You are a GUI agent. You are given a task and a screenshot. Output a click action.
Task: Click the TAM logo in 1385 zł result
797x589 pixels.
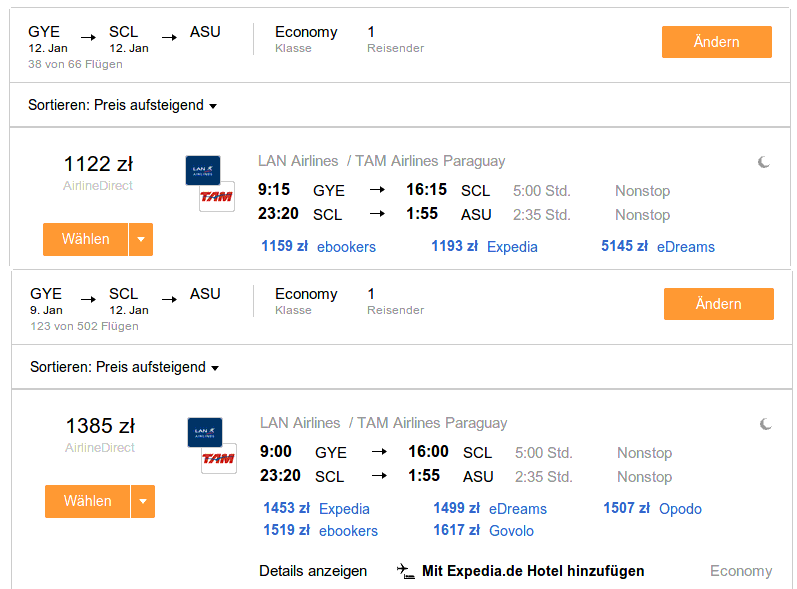pyautogui.click(x=219, y=458)
